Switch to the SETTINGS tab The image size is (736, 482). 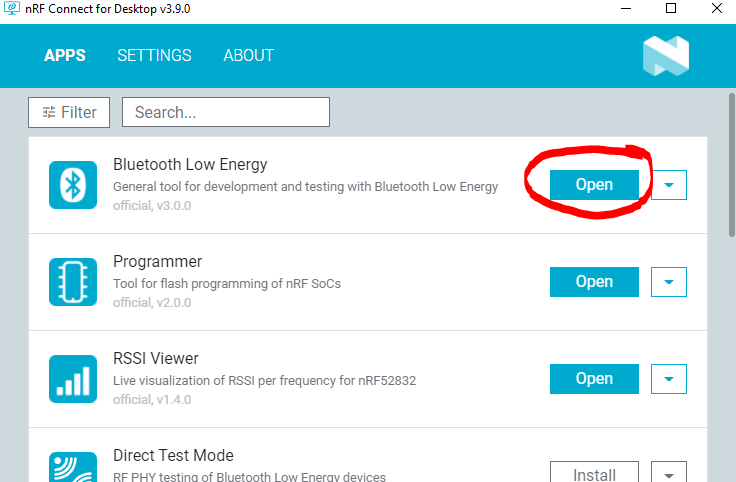(x=154, y=55)
